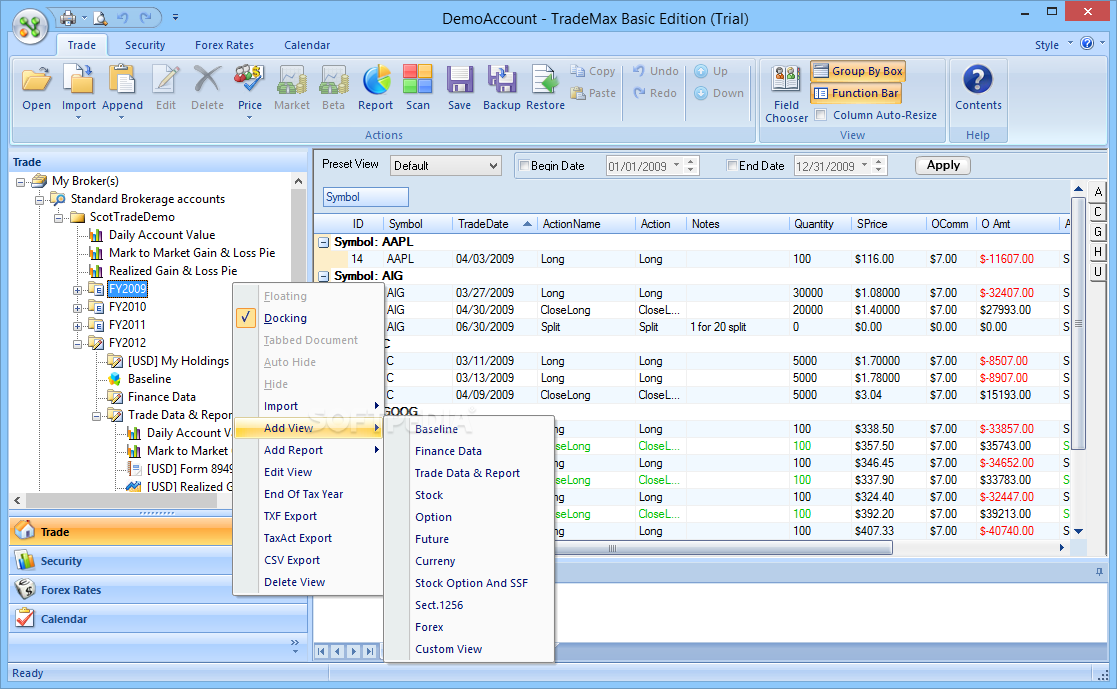This screenshot has width=1117, height=689.
Task: Click the Beta icon
Action: (333, 80)
